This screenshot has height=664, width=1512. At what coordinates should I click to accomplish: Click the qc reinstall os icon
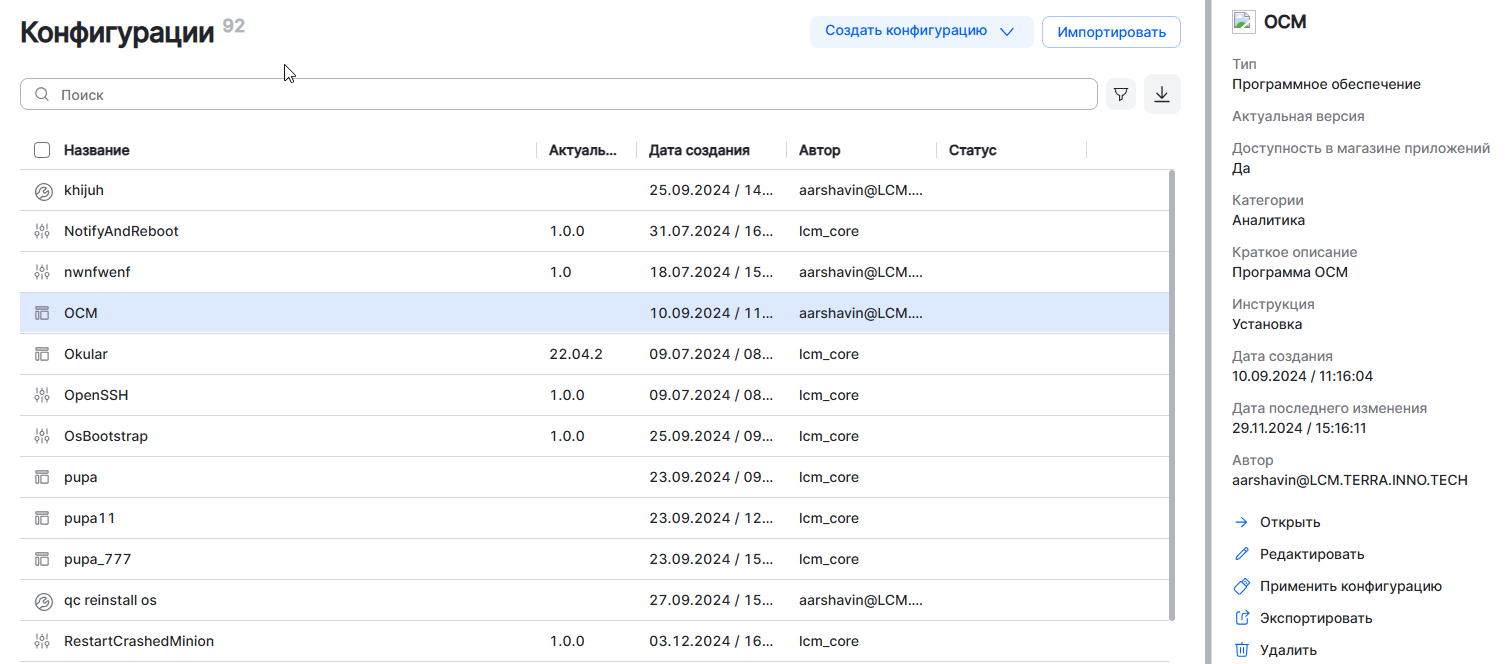pos(42,601)
